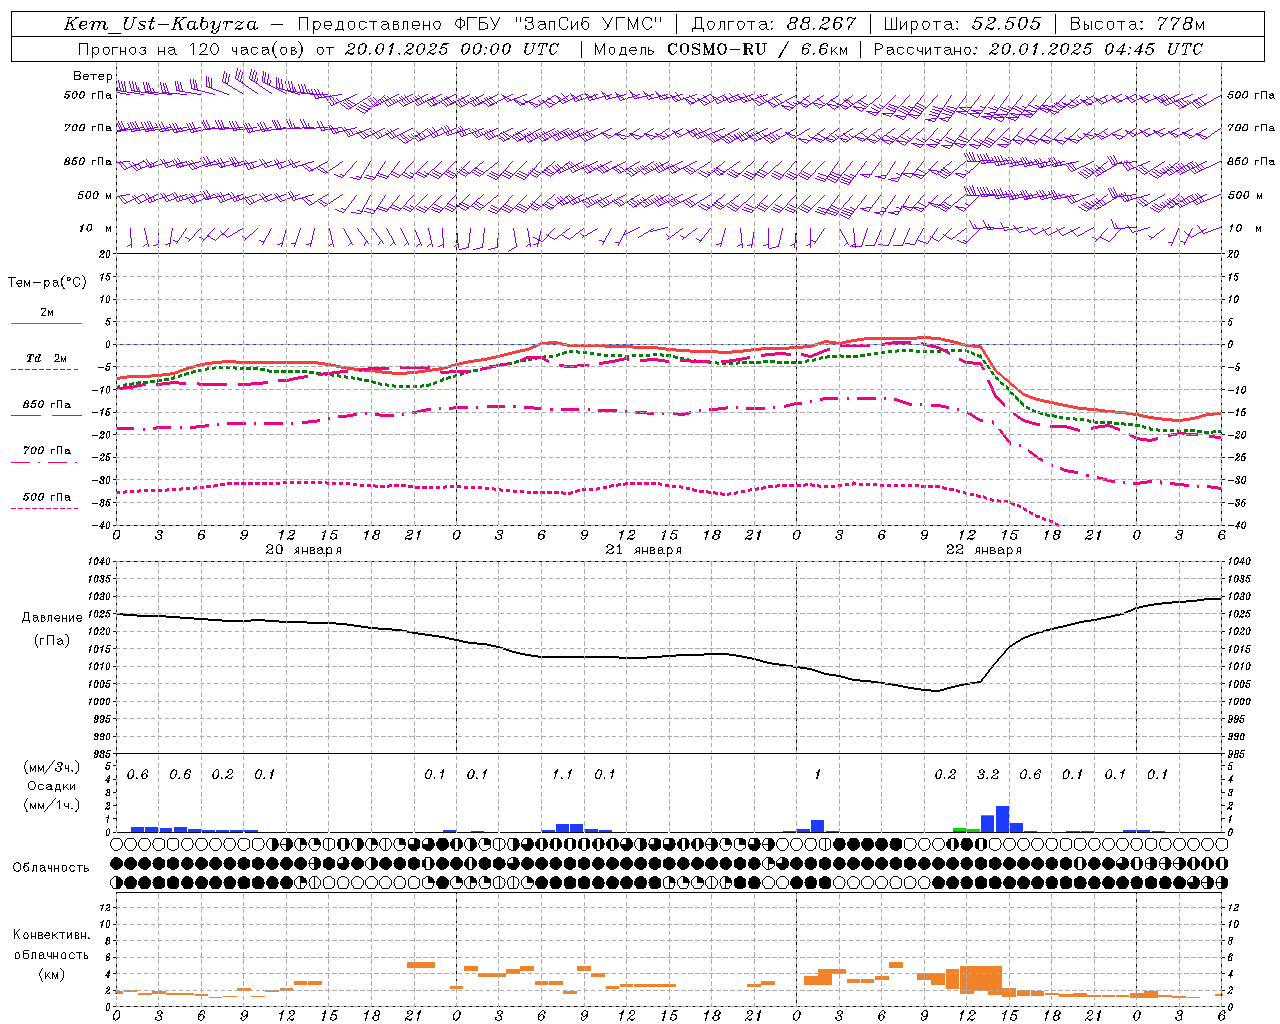This screenshot has height=1024, width=1280.
Task: Select the Тем-ра(°C) panel label
Action: coord(47,283)
